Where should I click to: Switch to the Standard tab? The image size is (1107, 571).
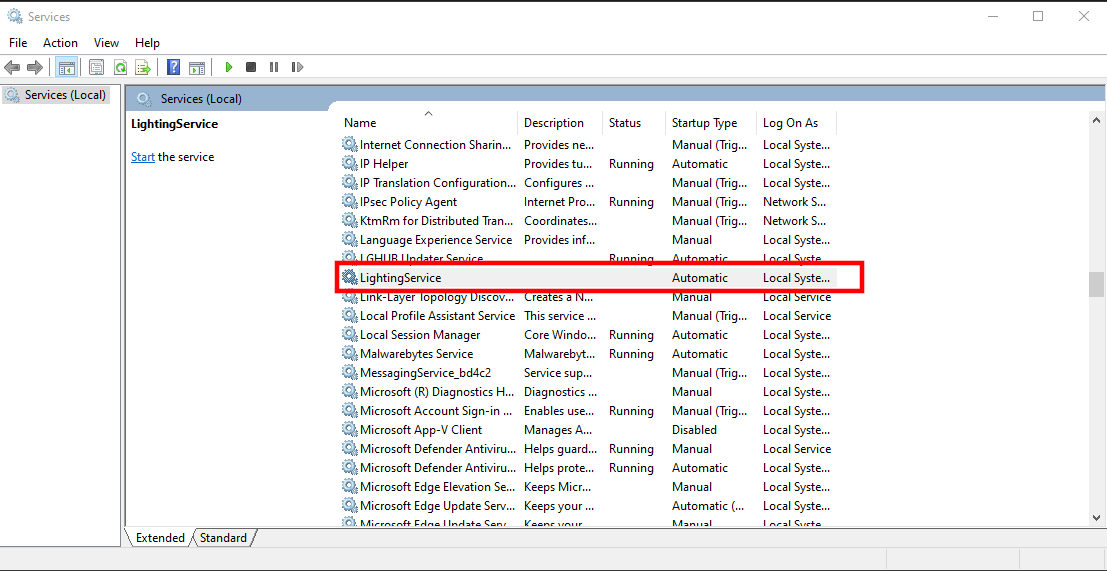pos(223,538)
